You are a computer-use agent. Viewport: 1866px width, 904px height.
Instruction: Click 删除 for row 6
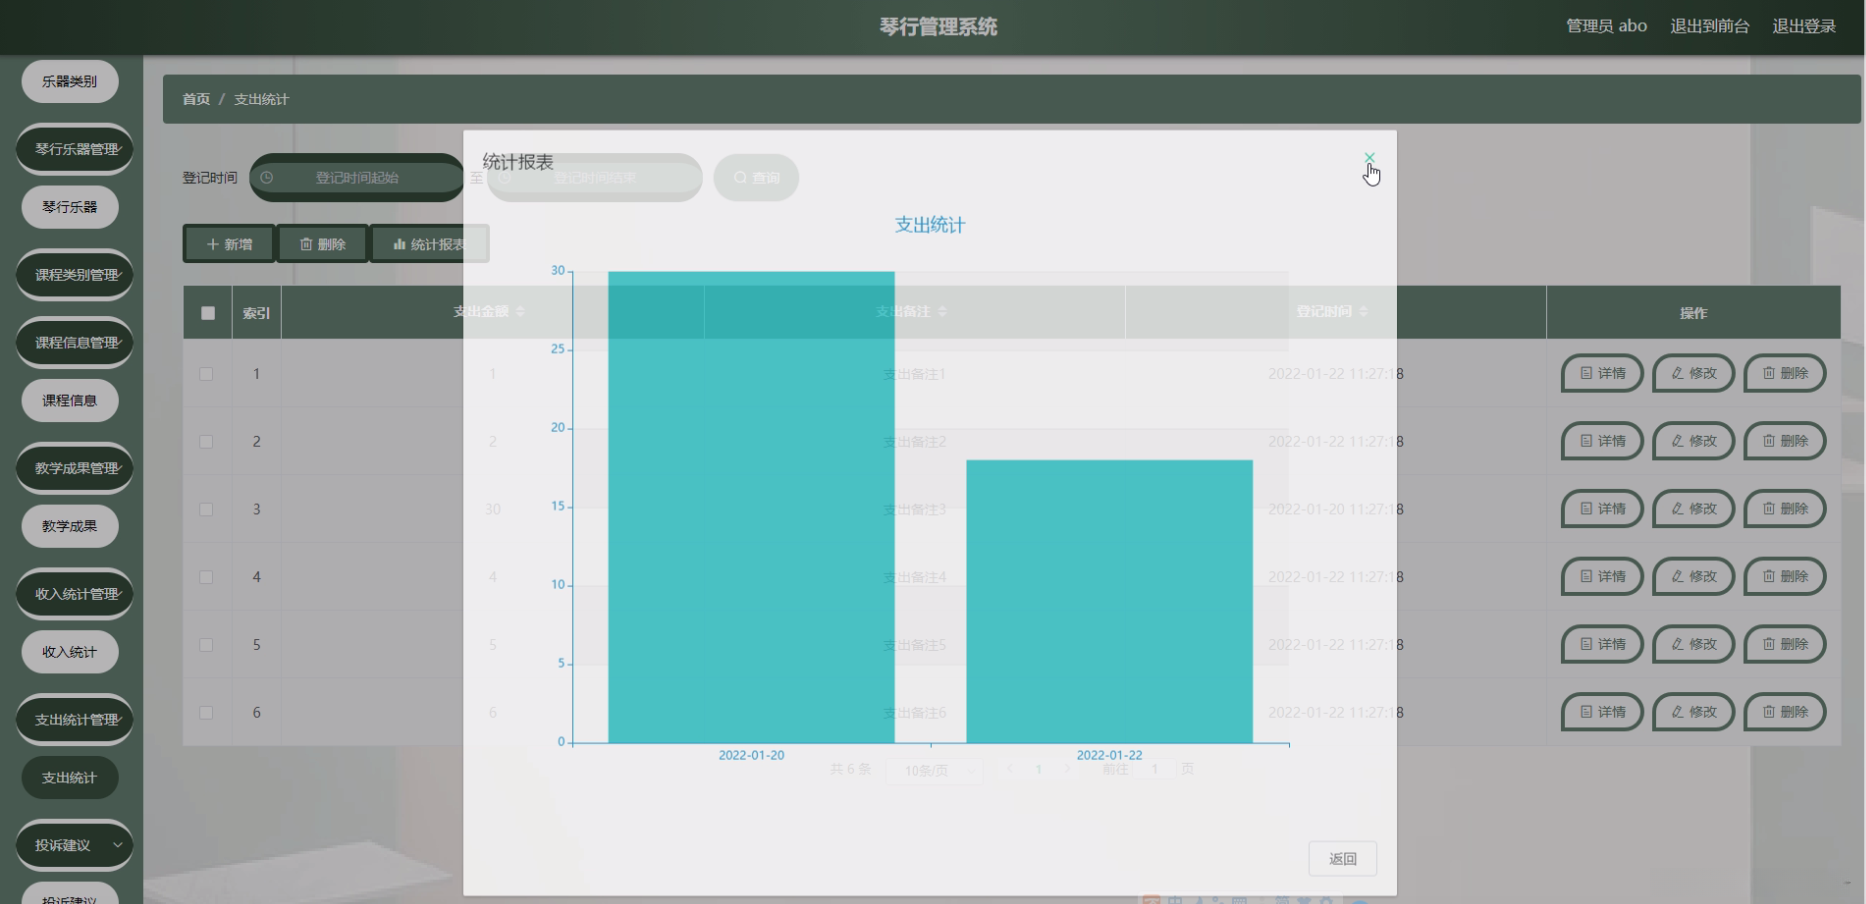coord(1785,712)
